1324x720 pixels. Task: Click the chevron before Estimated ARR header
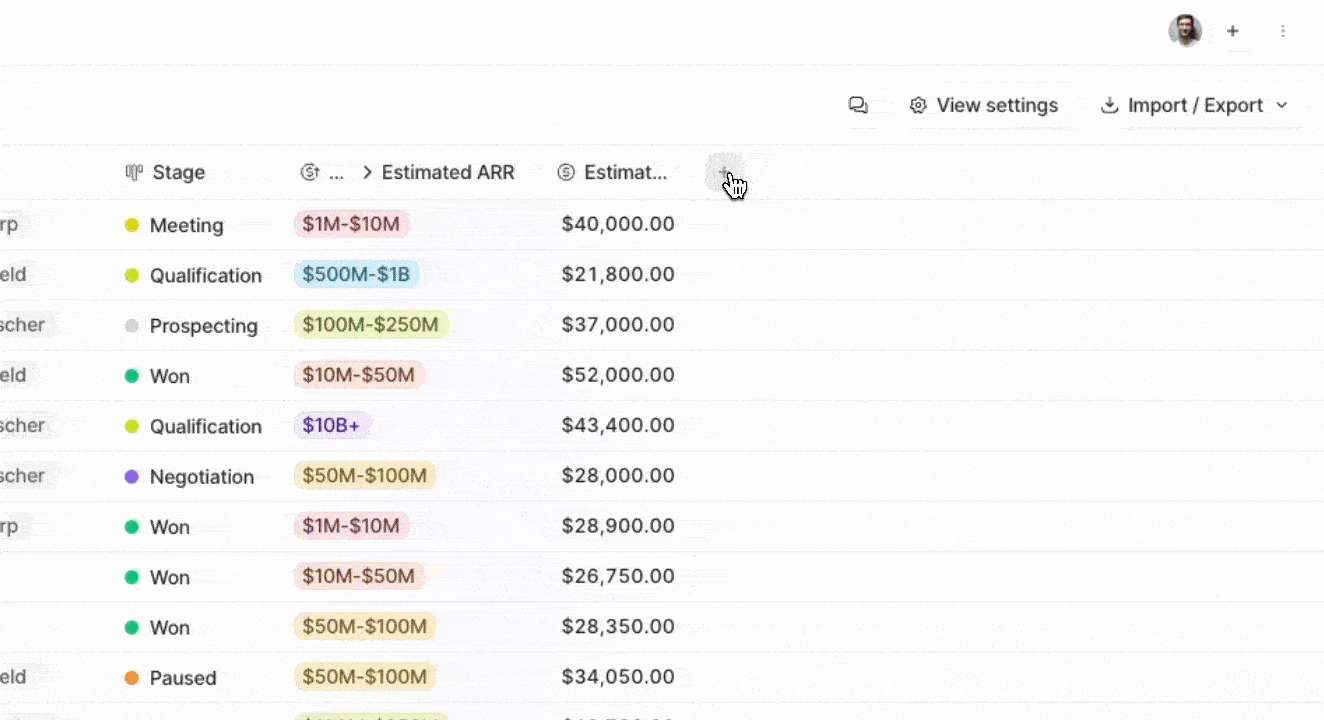click(367, 172)
